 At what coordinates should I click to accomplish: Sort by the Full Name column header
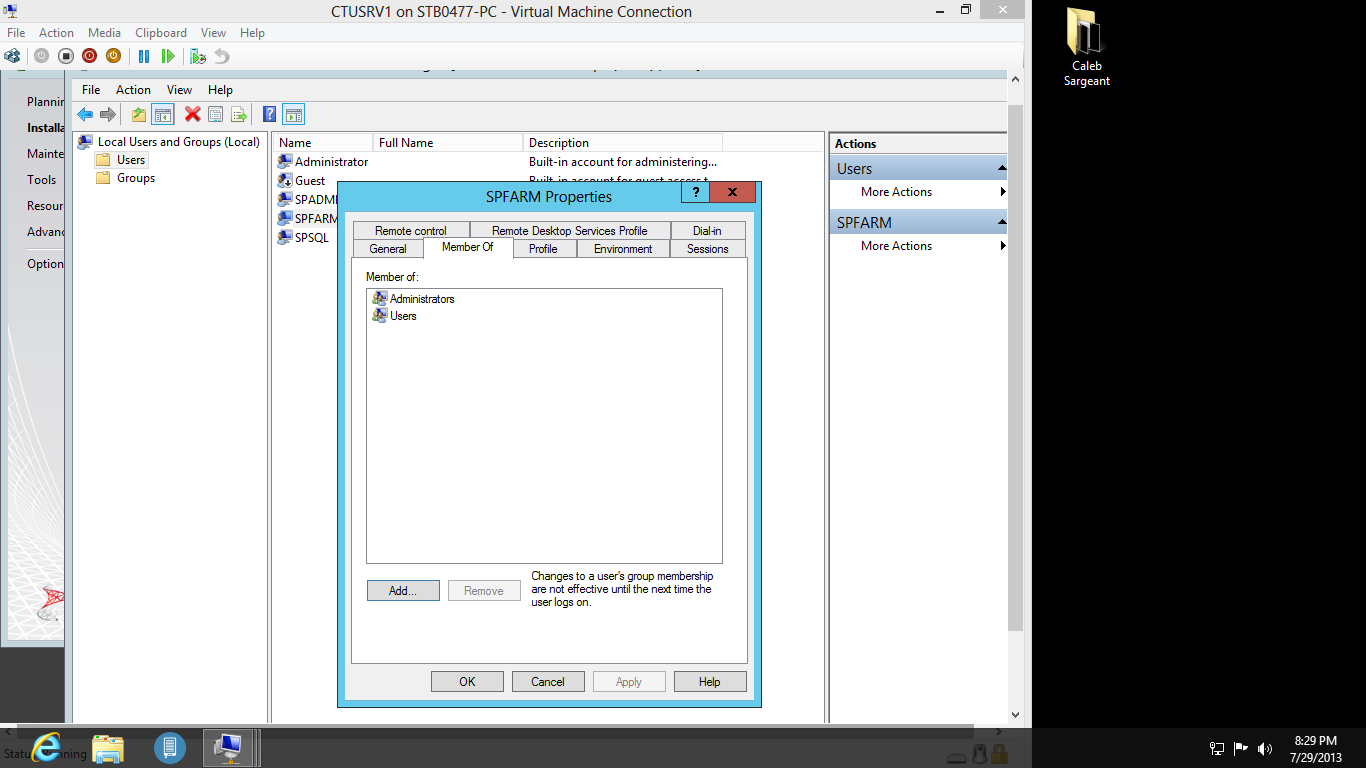(448, 143)
